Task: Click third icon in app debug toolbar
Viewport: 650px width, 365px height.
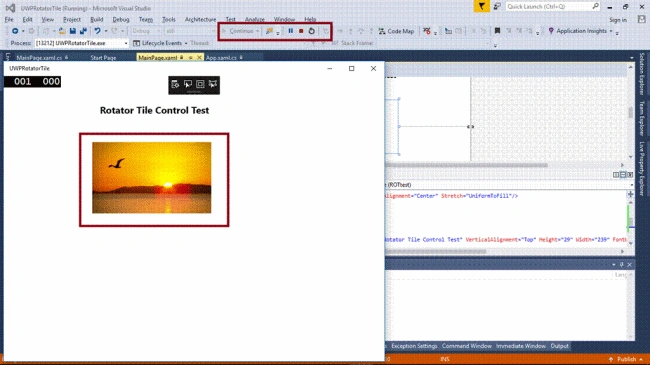Action: point(200,84)
